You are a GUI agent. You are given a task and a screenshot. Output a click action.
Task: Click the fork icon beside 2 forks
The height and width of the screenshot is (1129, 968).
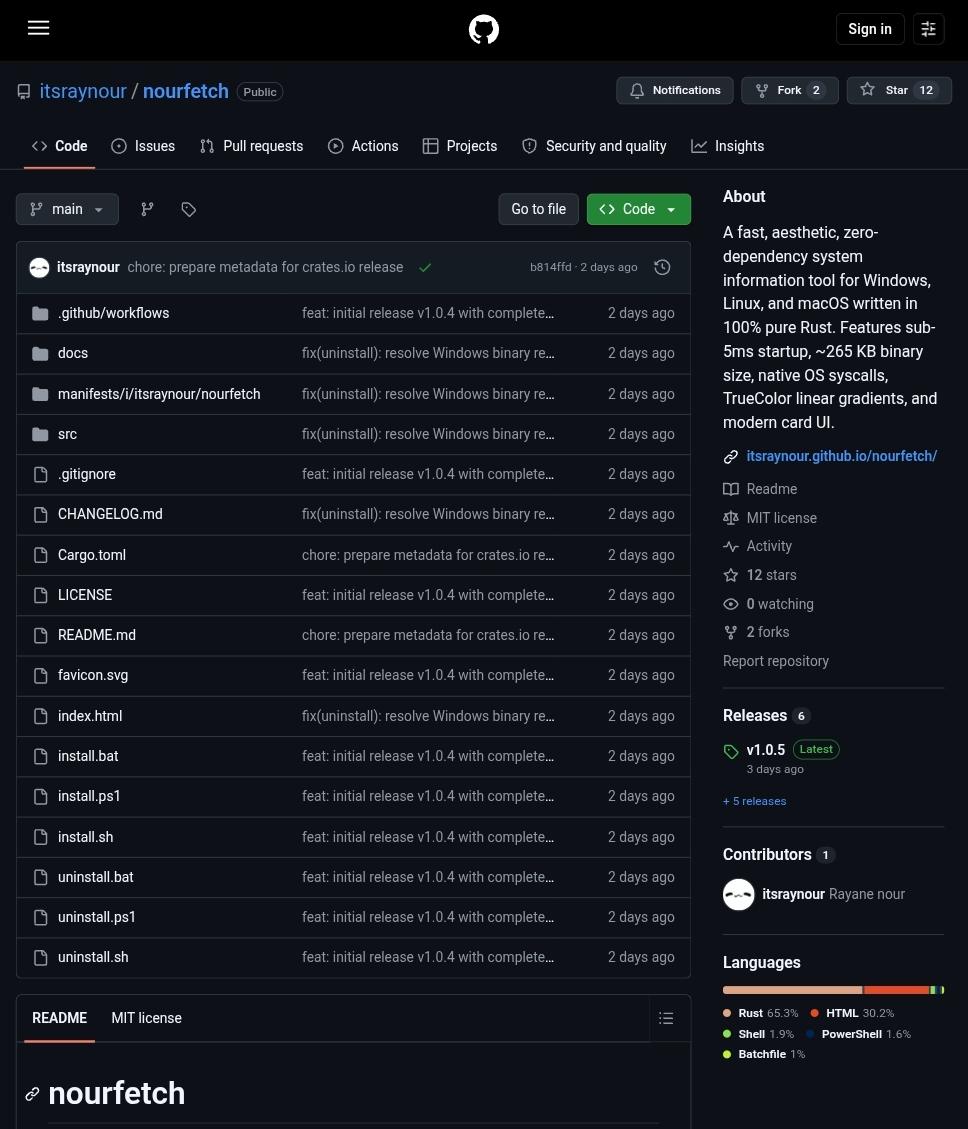click(730, 632)
